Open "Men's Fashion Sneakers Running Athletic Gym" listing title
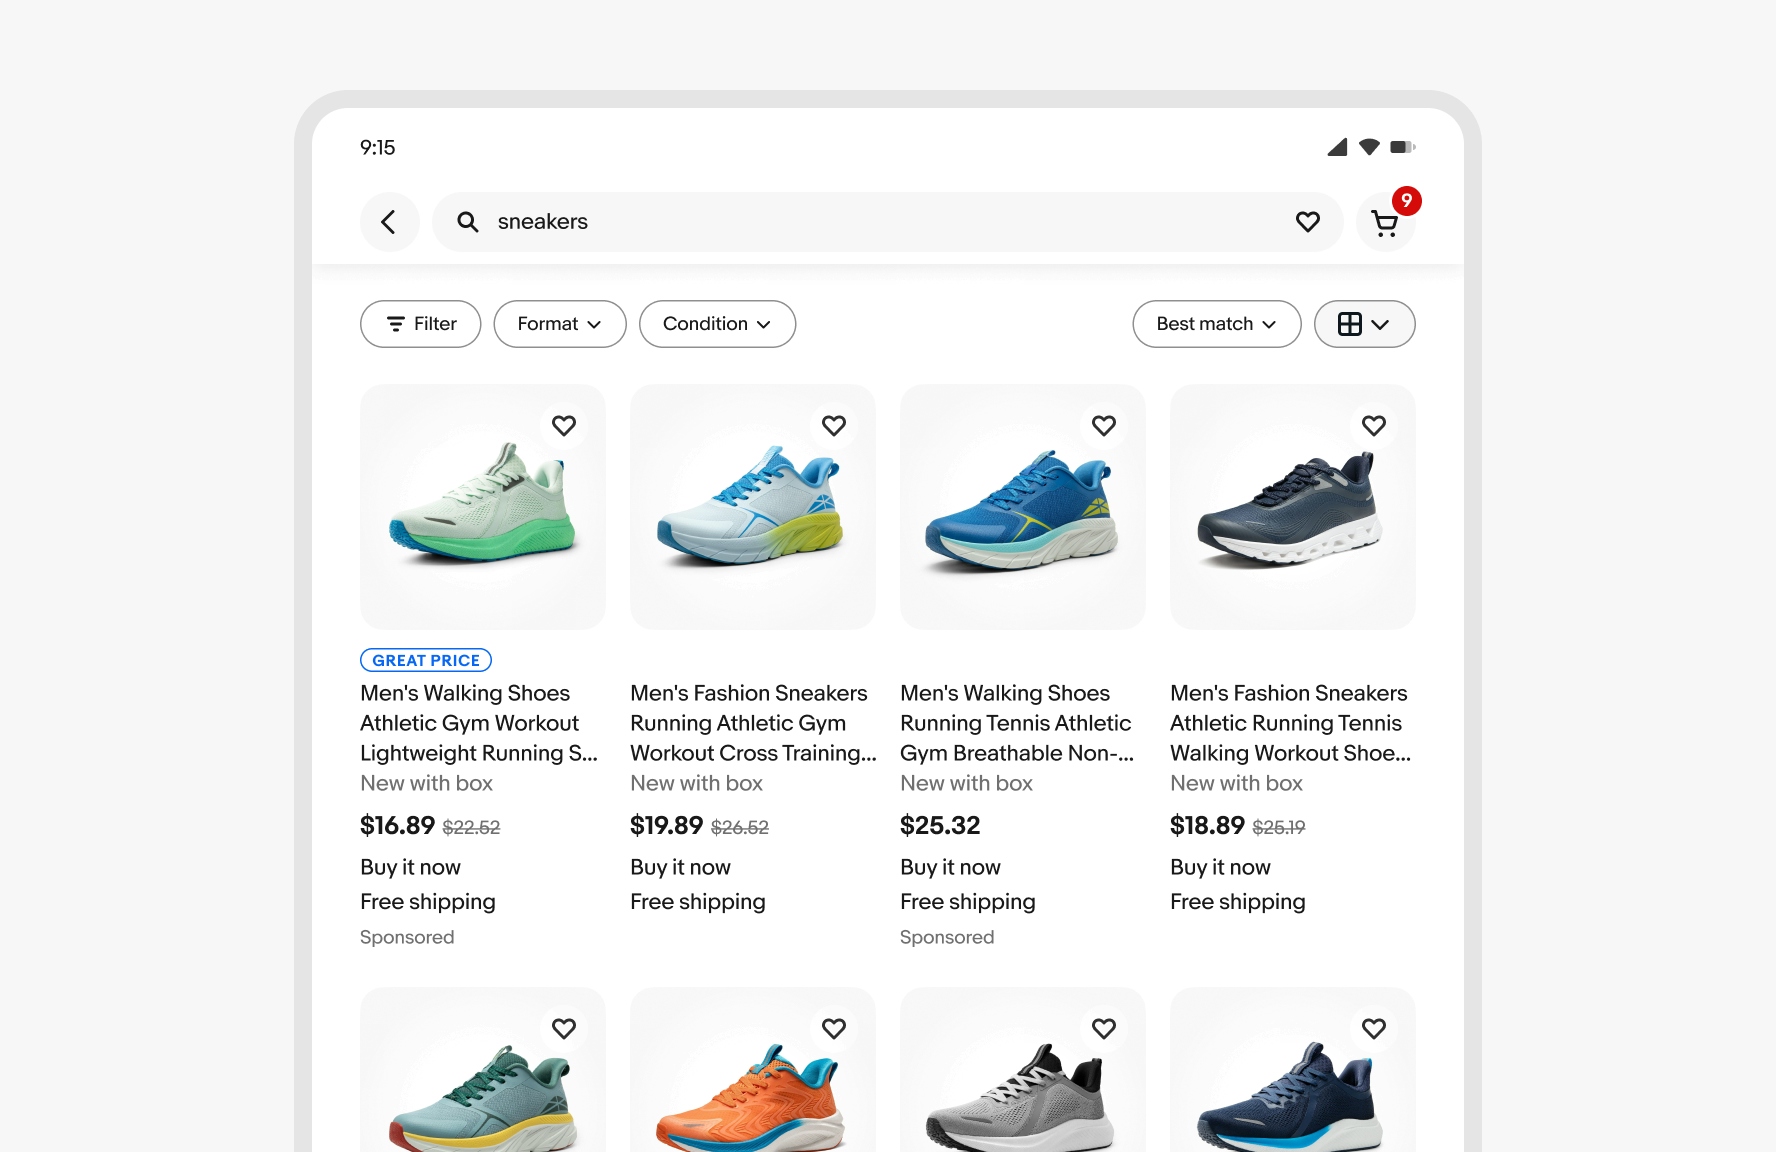1776x1152 pixels. coord(753,723)
